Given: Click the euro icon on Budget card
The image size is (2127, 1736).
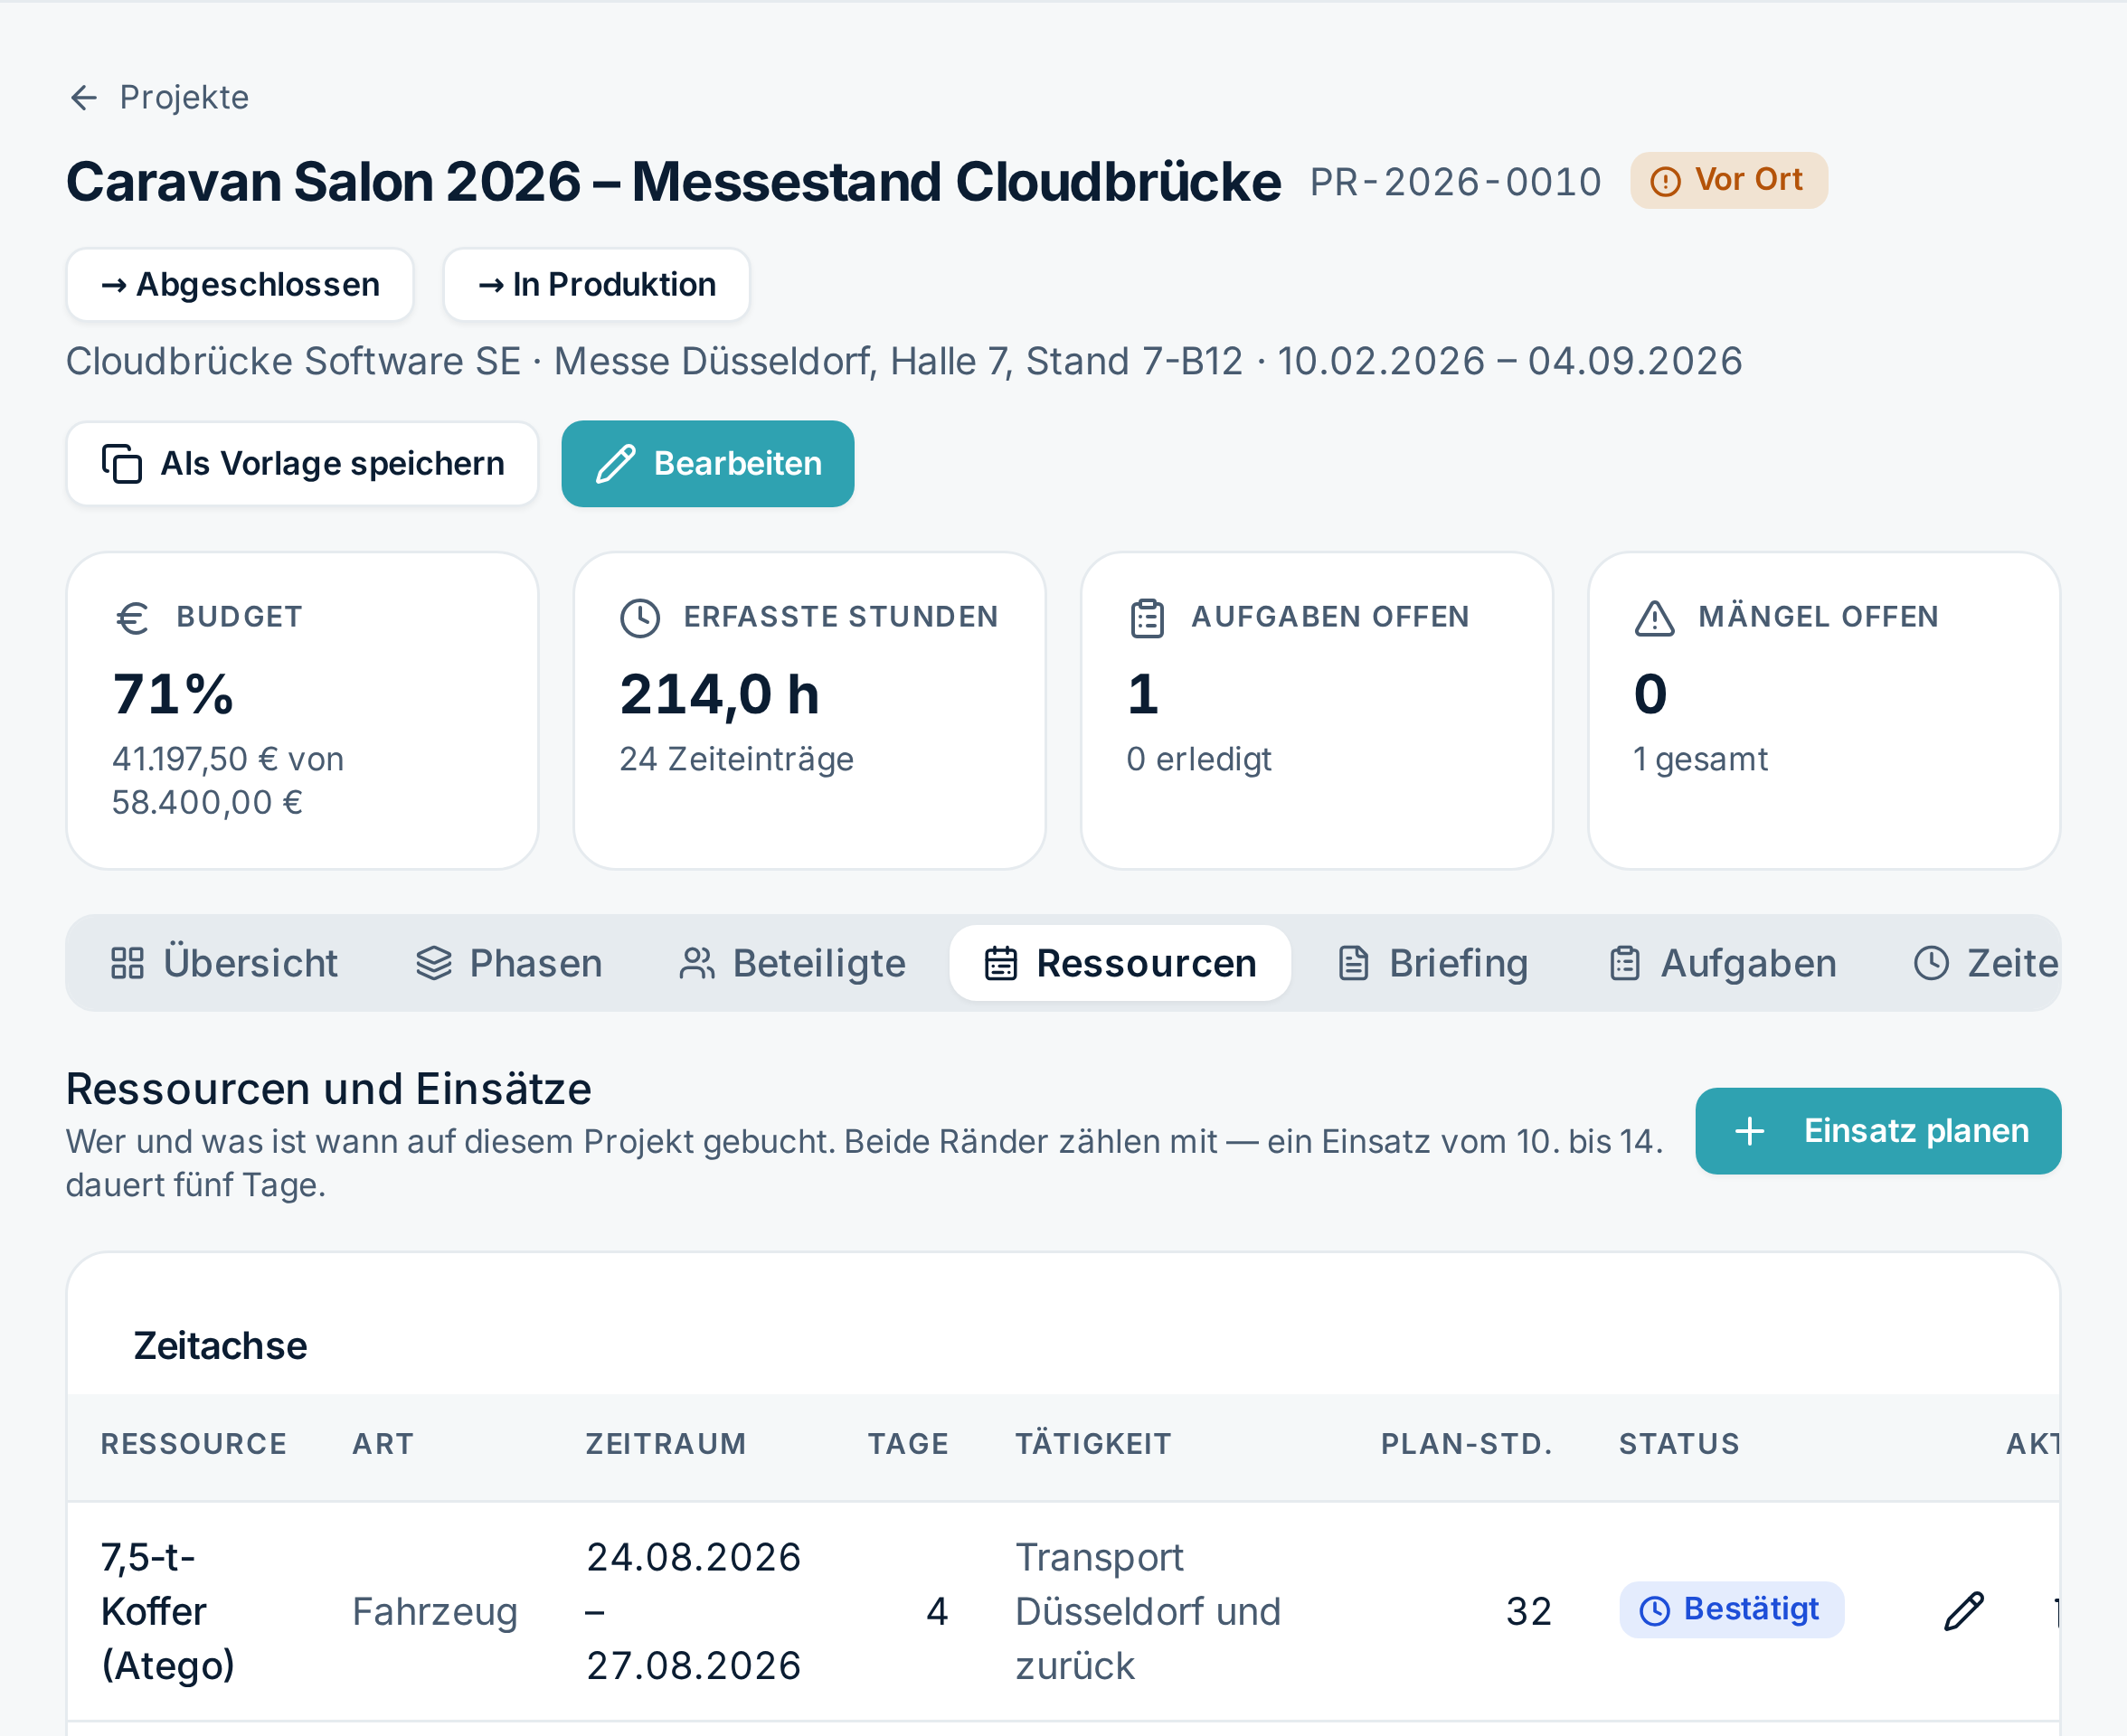Looking at the screenshot, I should tap(132, 618).
